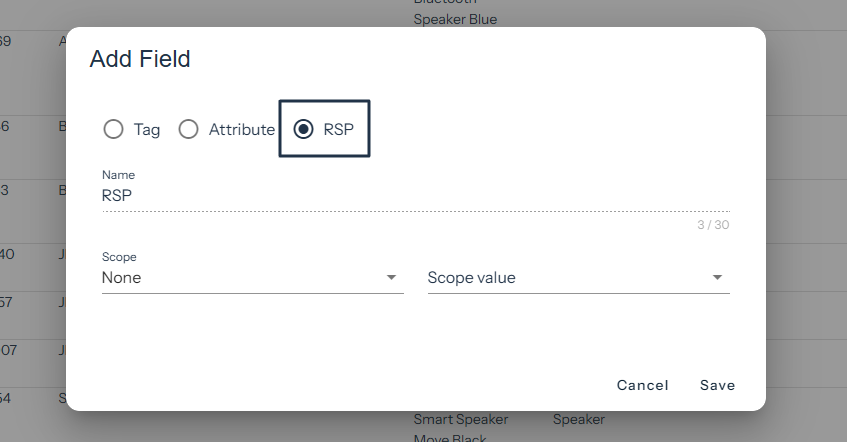Save the new field
The image size is (847, 442).
717,385
